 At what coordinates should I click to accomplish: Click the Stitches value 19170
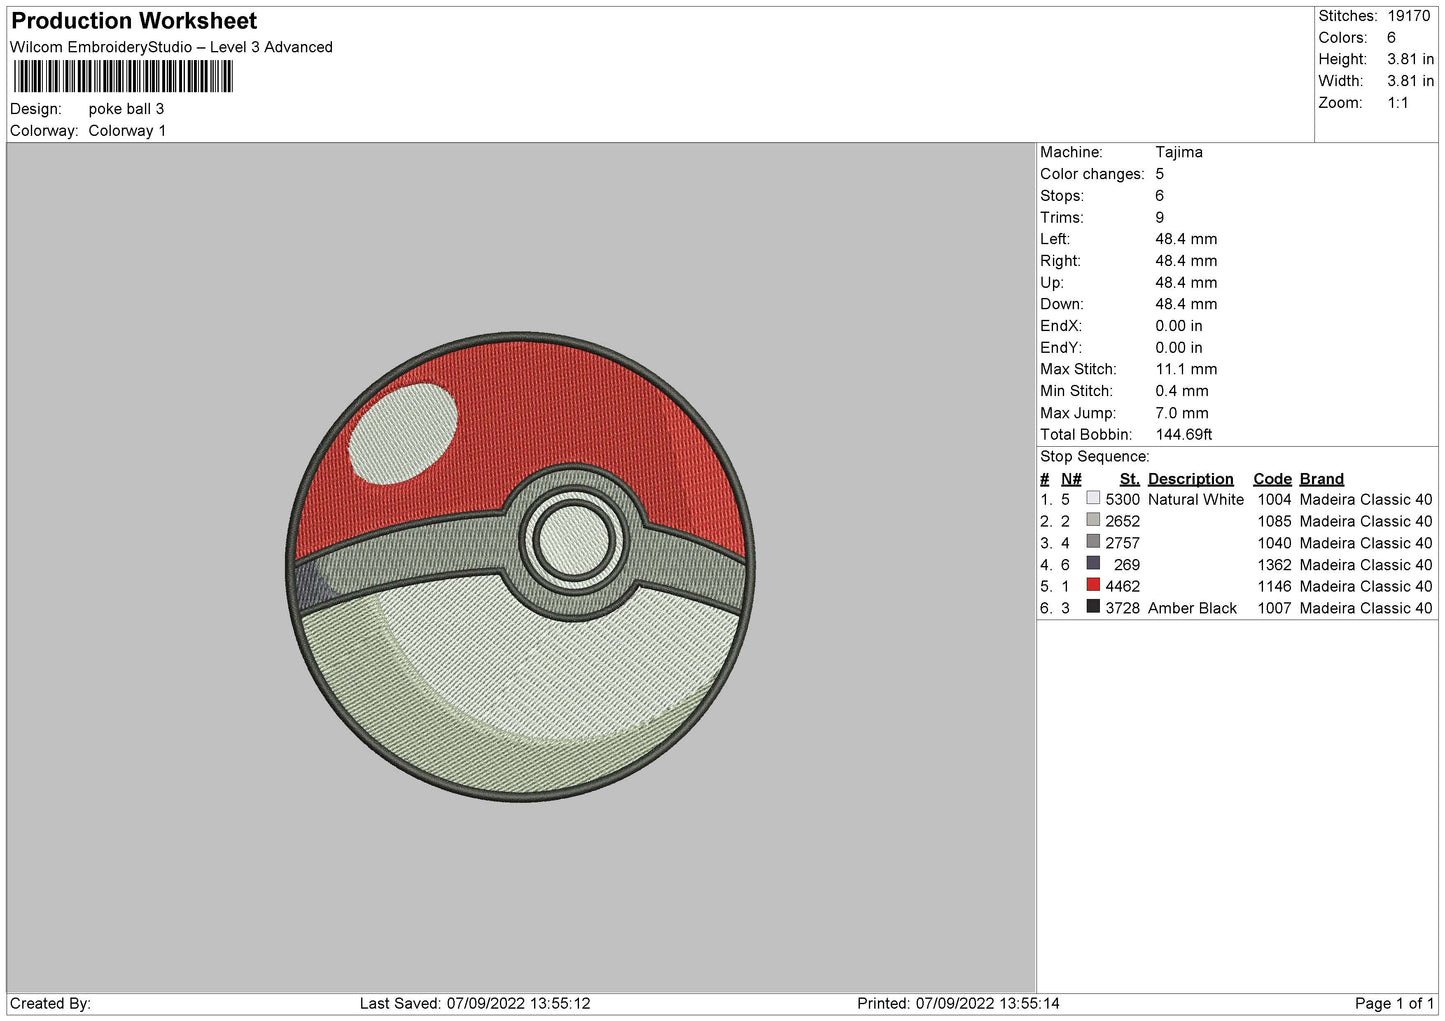[1408, 16]
